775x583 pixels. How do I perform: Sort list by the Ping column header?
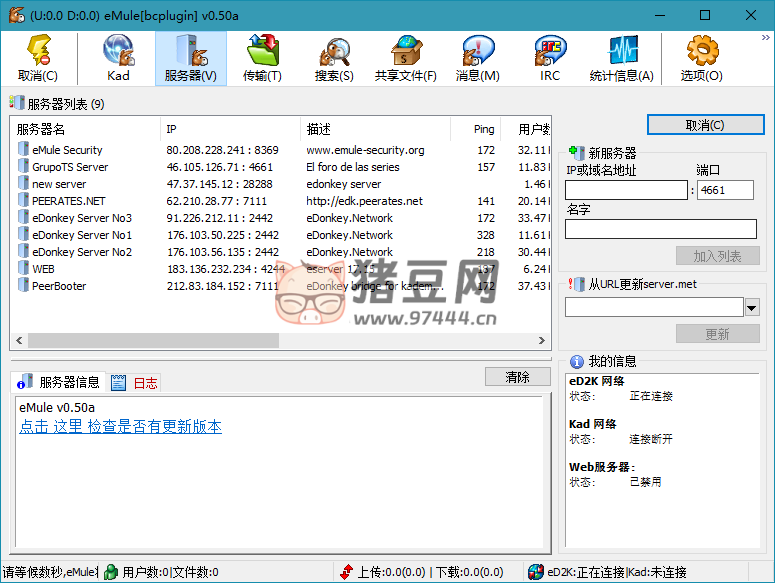[x=484, y=129]
